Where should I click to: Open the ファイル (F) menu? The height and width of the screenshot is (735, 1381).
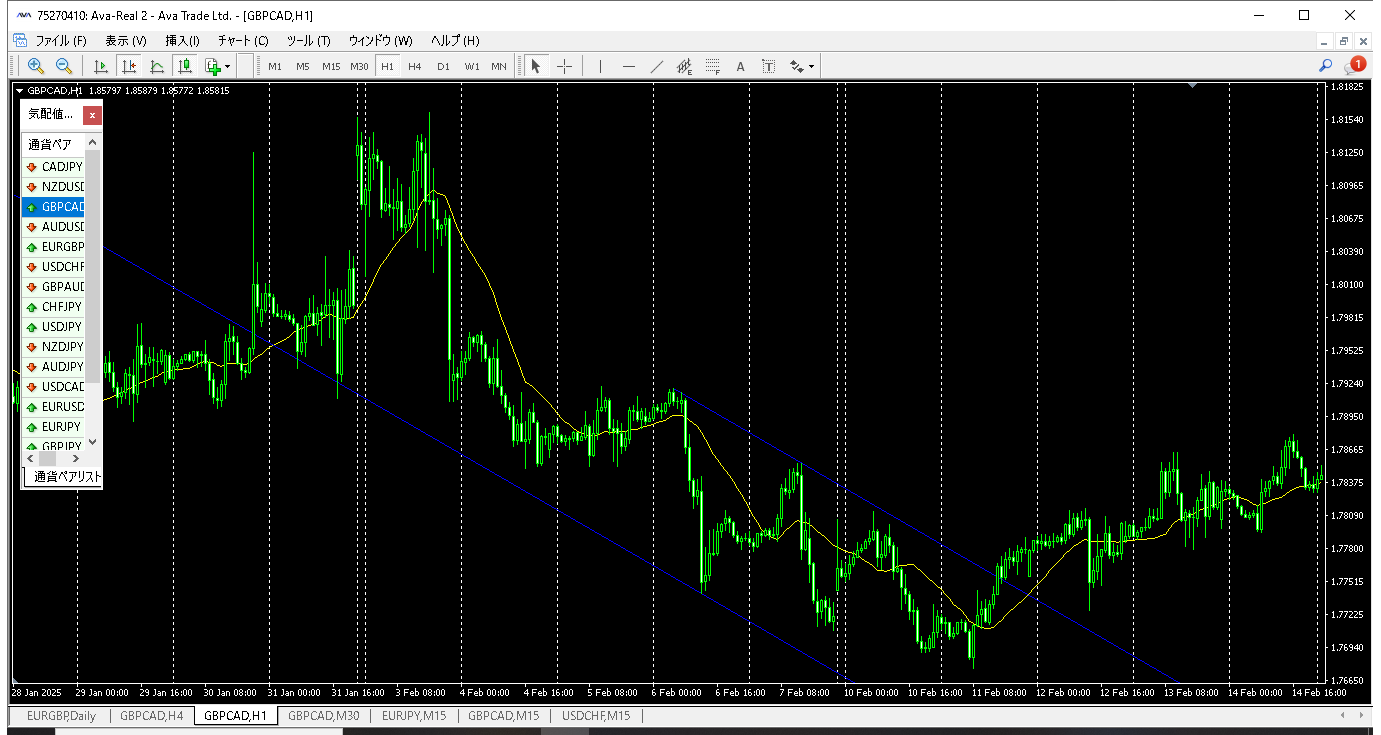tap(61, 41)
